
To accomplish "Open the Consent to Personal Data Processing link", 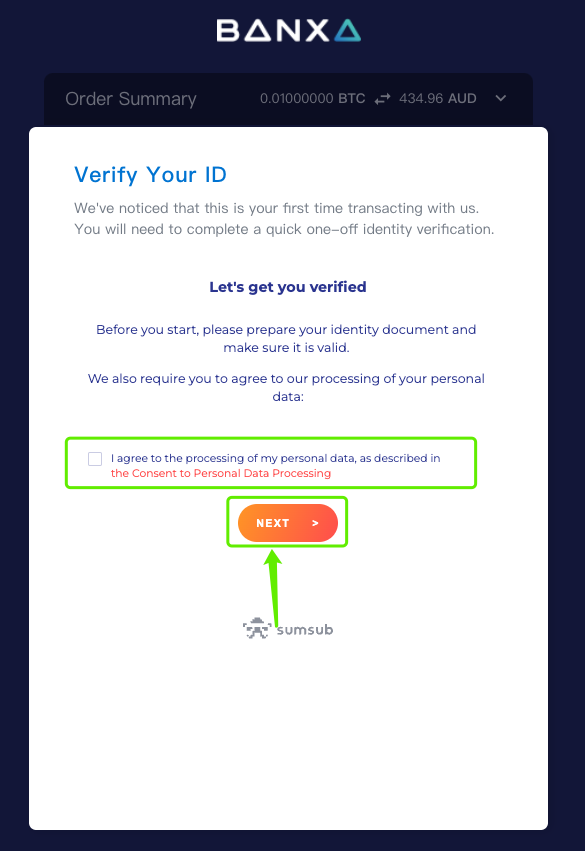I will 221,473.
